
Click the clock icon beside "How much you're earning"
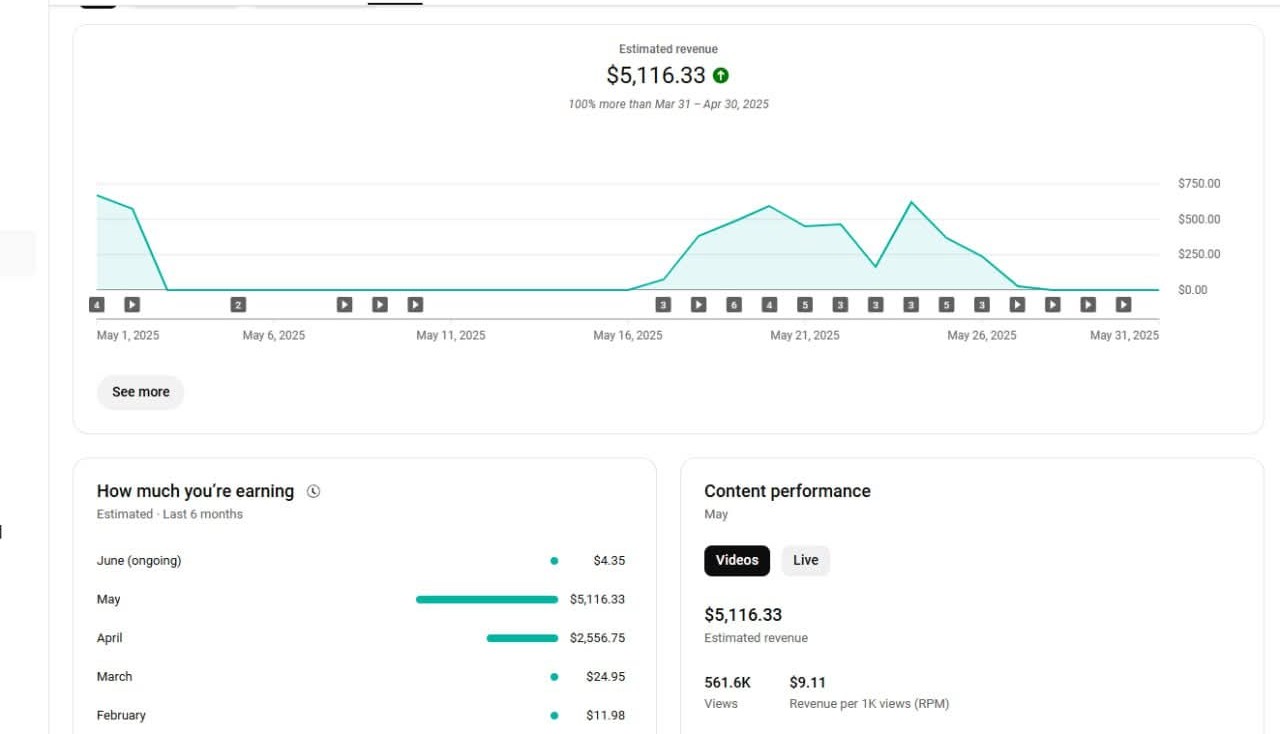(x=312, y=491)
